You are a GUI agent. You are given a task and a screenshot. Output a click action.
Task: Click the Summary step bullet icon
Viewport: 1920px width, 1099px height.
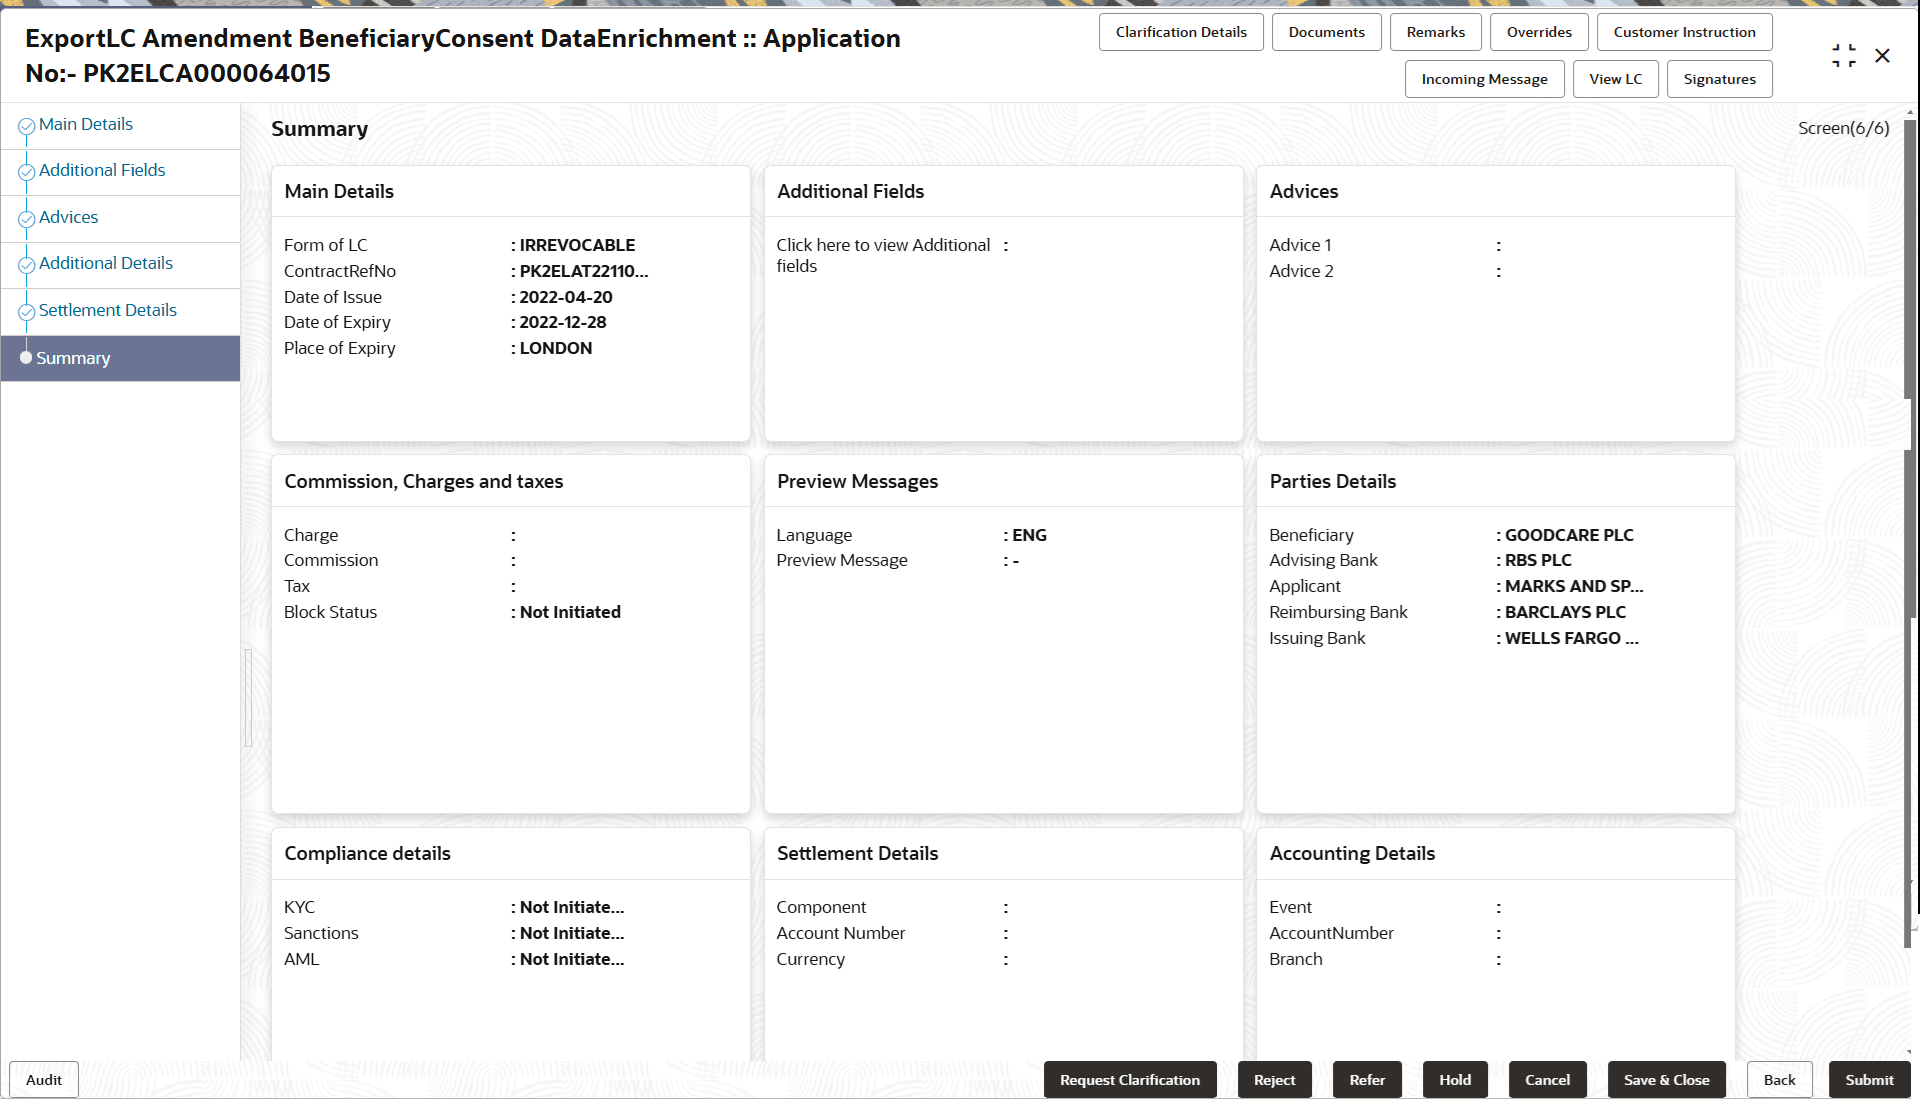(x=26, y=357)
